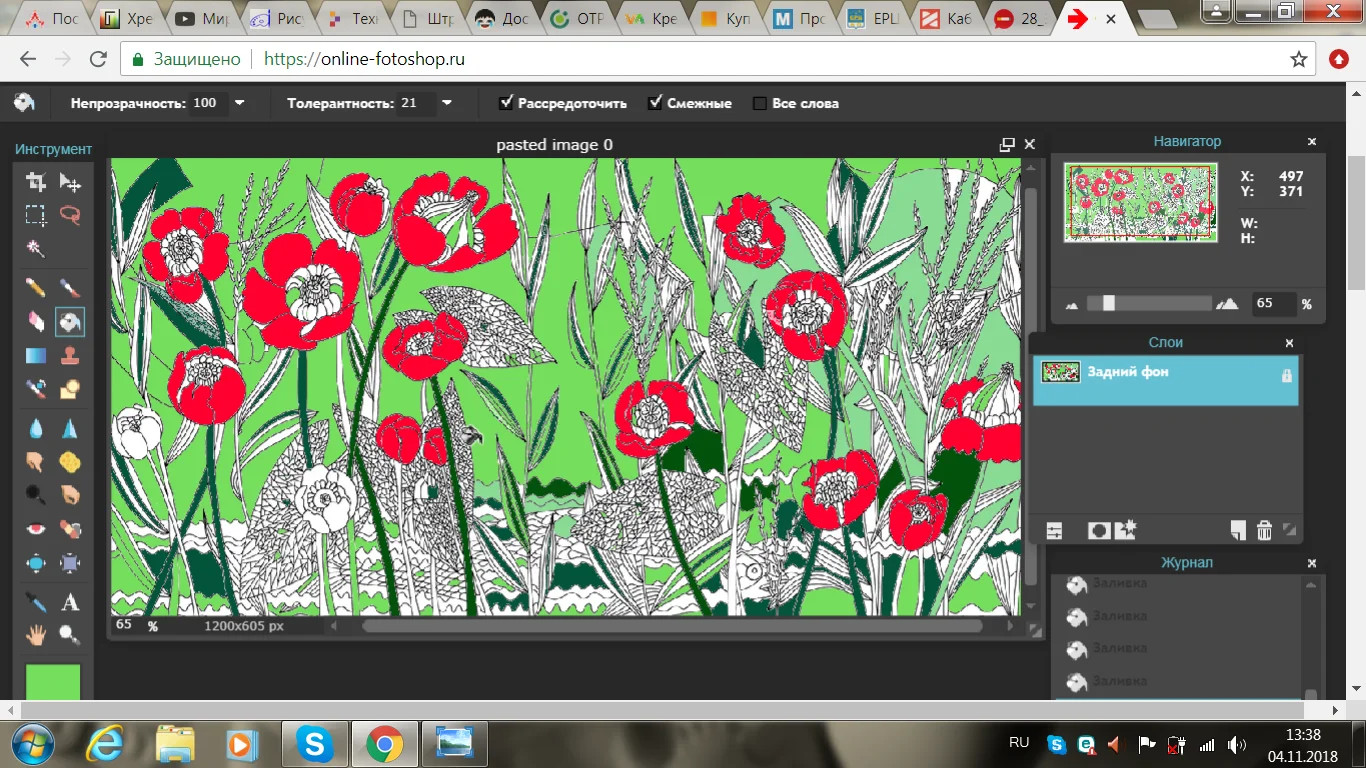The image size is (1366, 768).
Task: Activate the Text tool
Action: pos(70,602)
